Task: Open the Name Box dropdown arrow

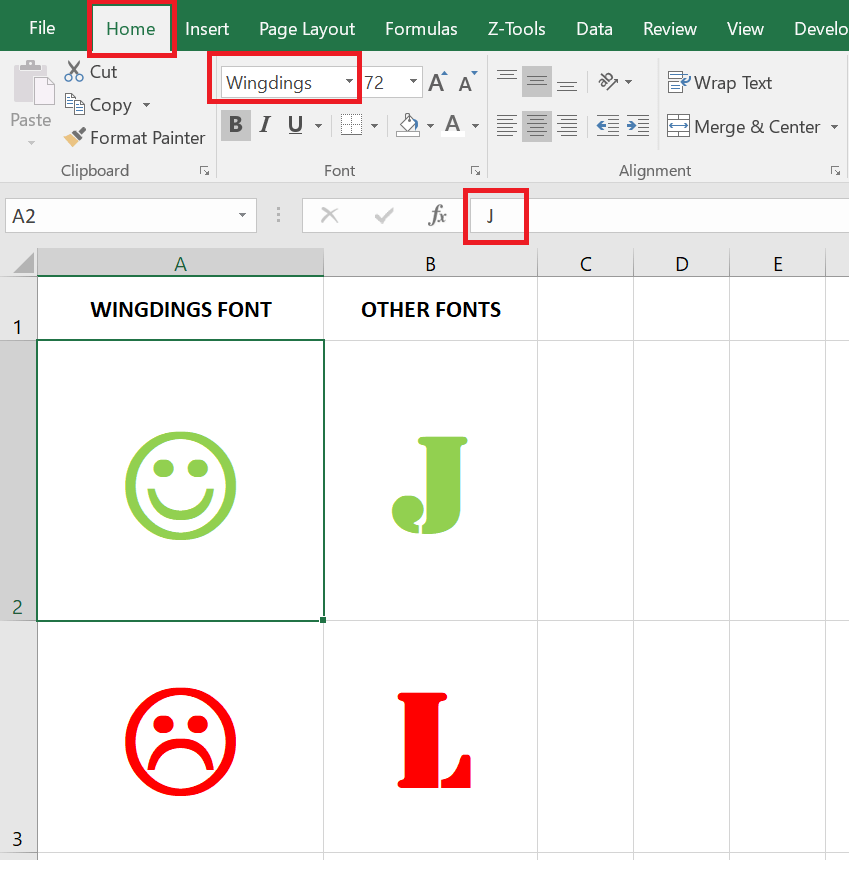Action: coord(242,215)
